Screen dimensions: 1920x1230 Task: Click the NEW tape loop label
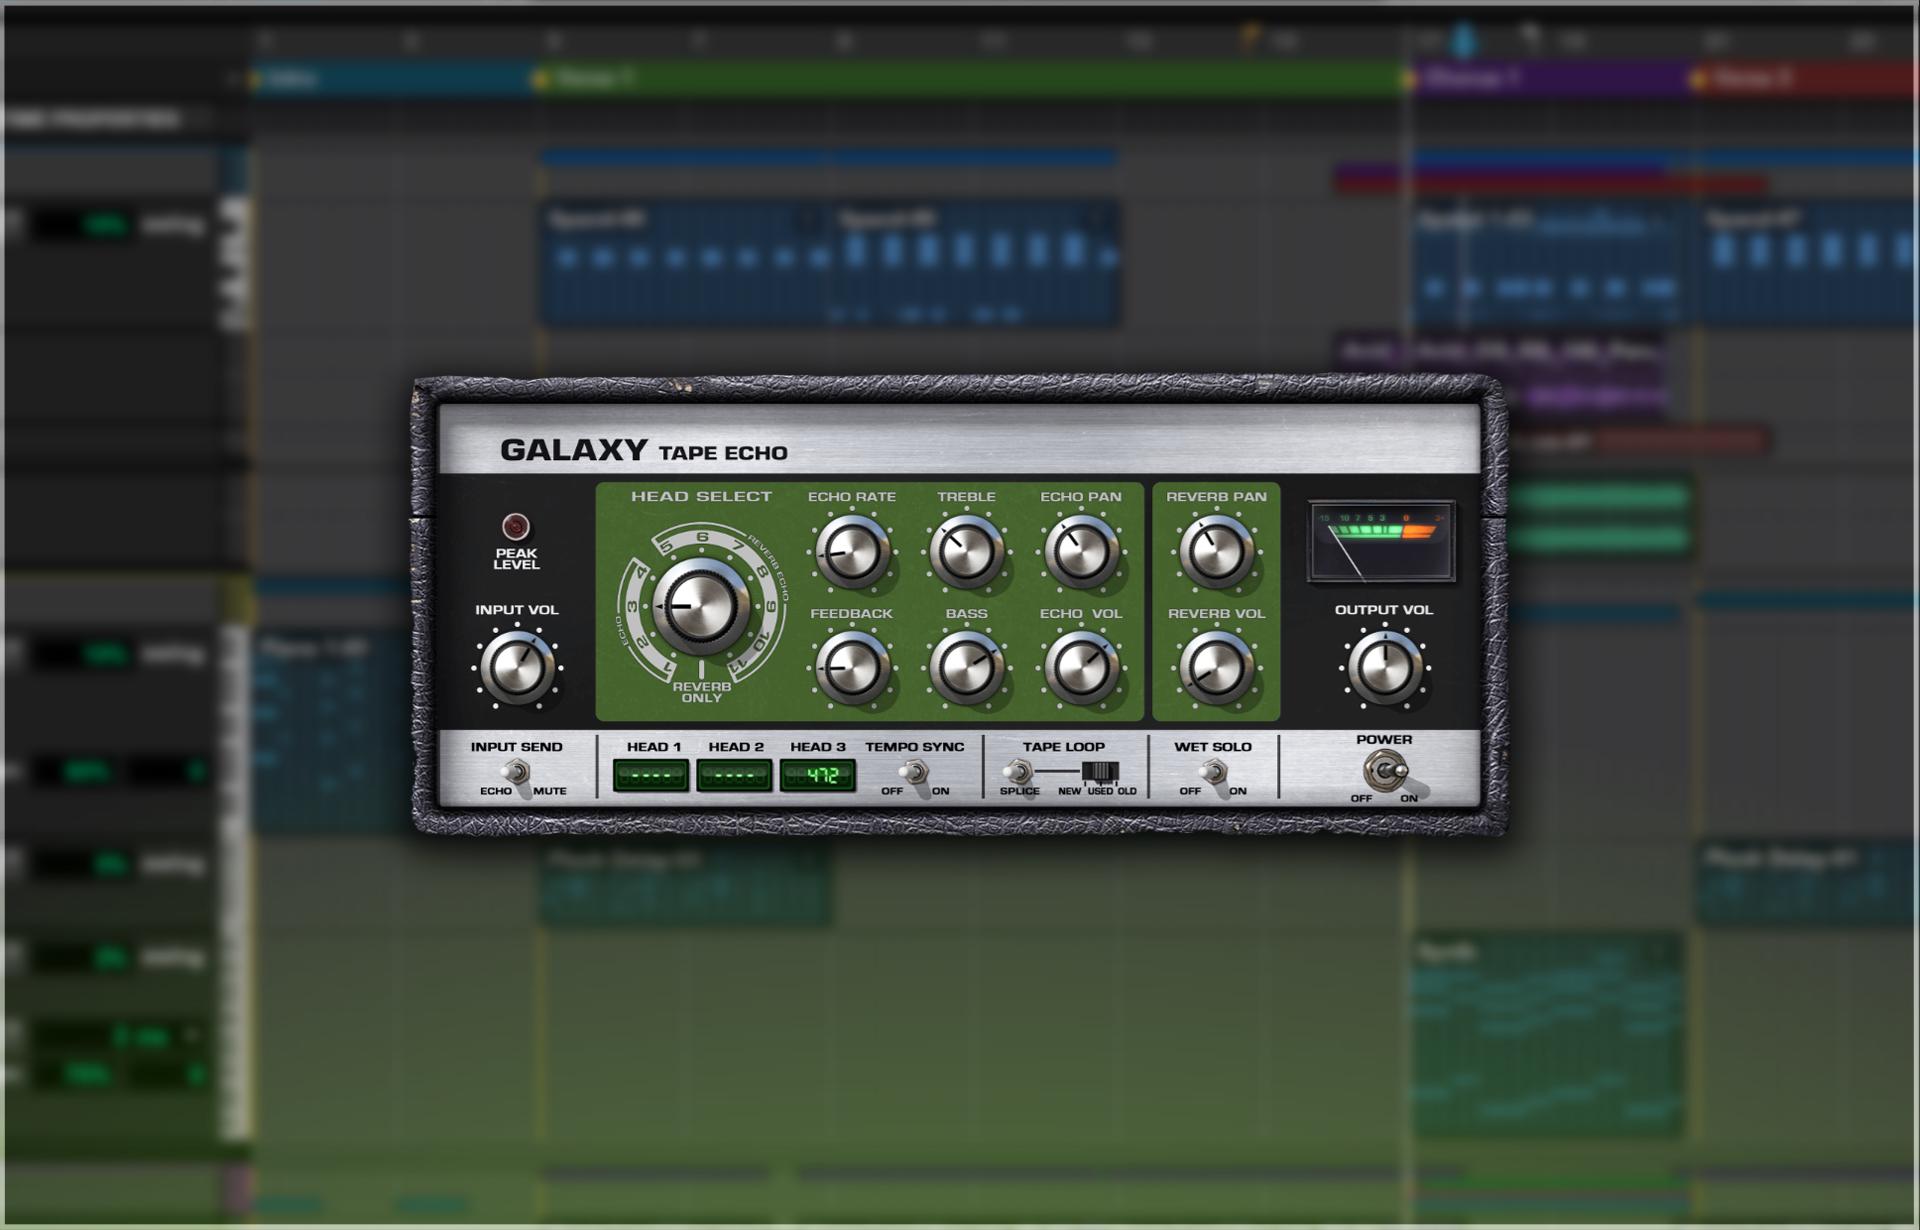[x=1069, y=791]
